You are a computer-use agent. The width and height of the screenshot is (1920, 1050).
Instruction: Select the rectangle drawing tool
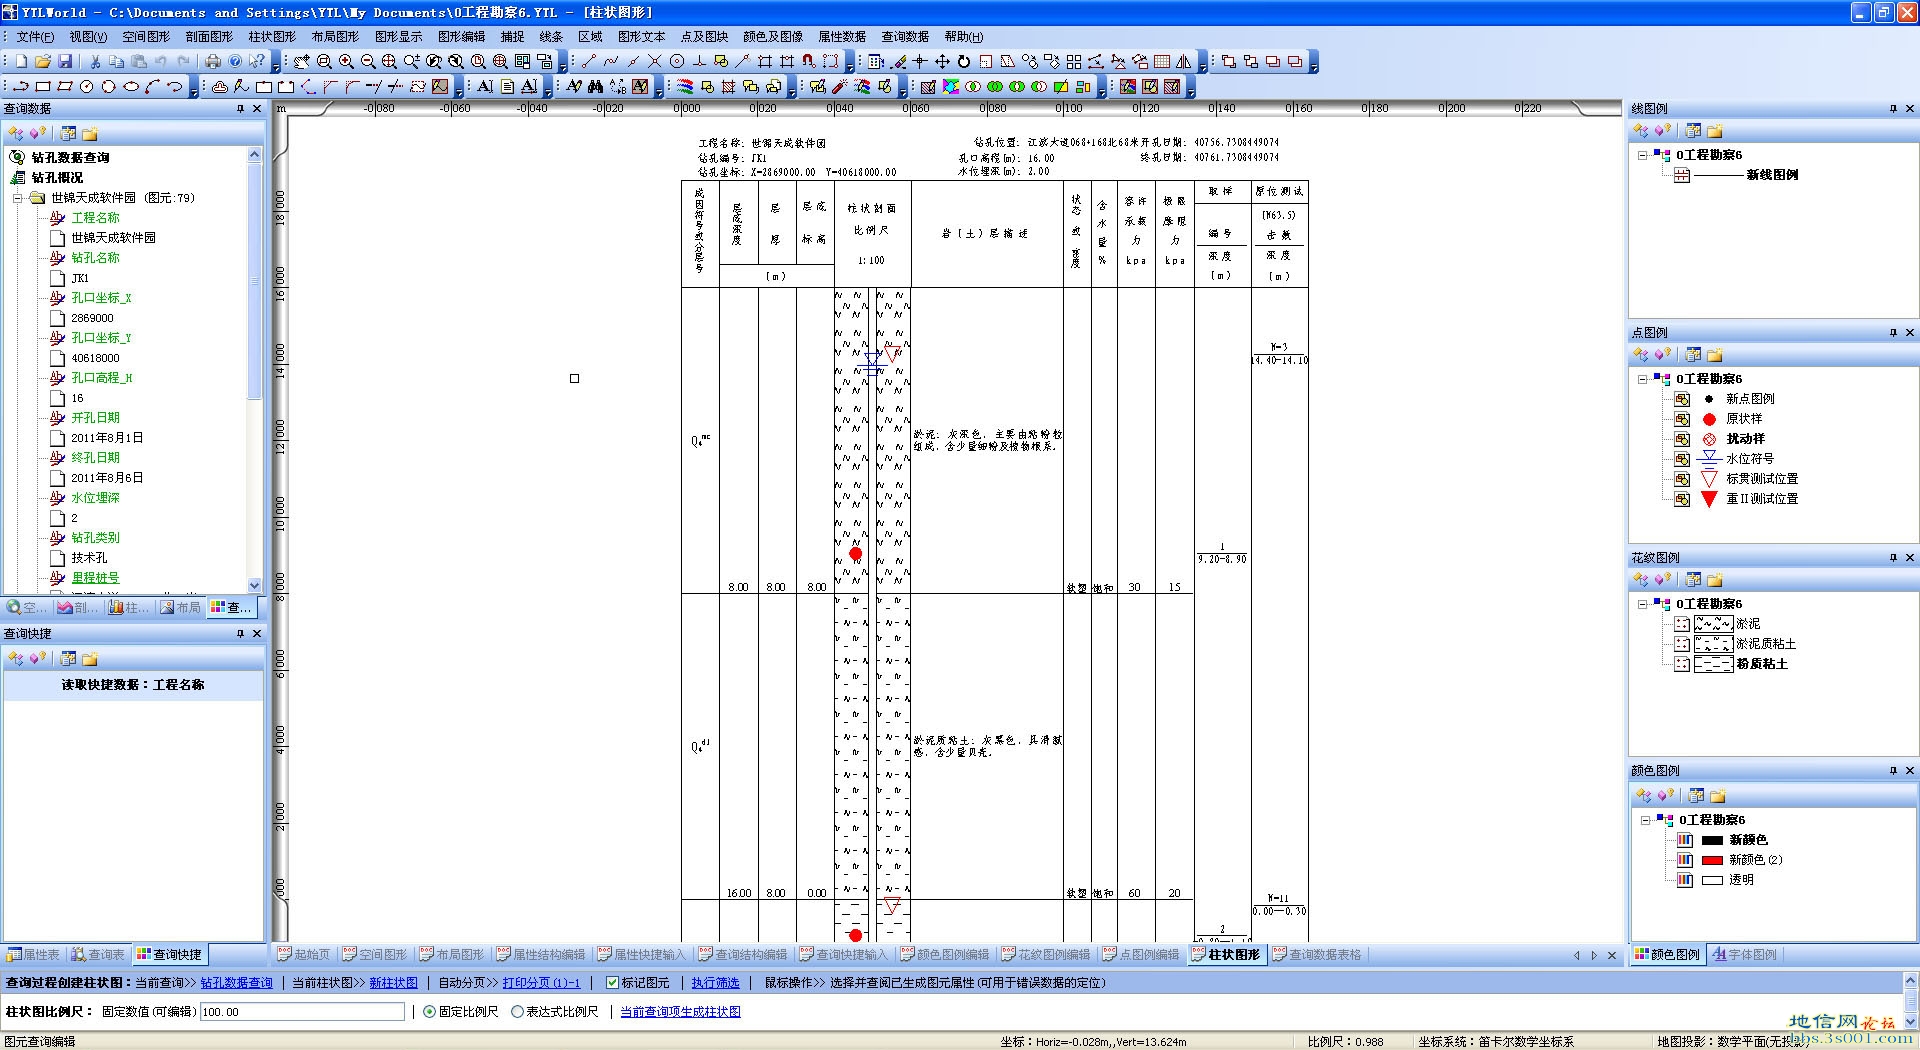43,86
